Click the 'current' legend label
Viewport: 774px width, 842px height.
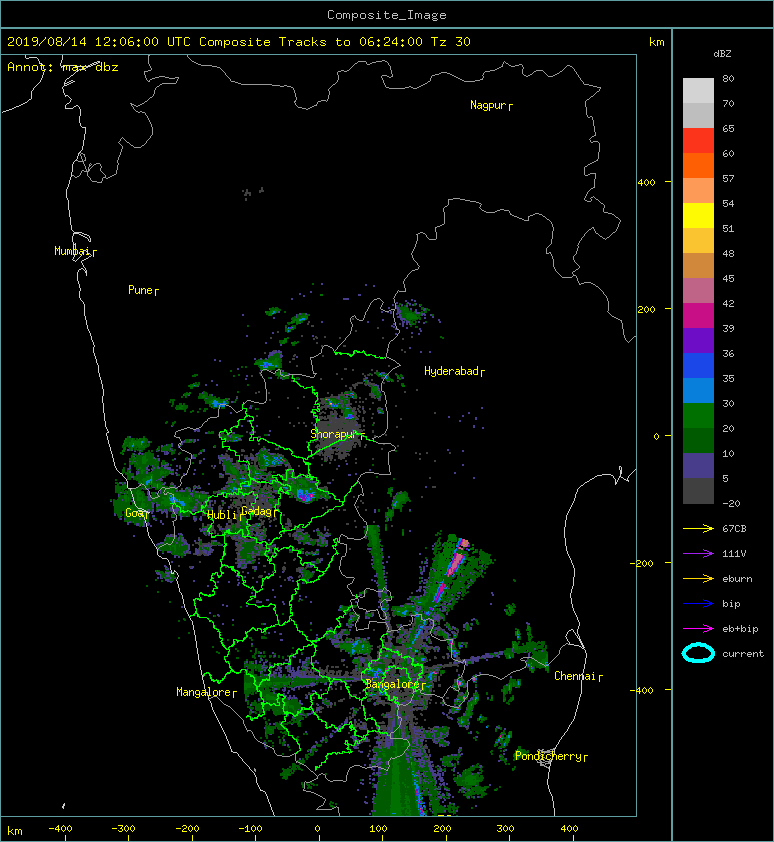pos(743,654)
